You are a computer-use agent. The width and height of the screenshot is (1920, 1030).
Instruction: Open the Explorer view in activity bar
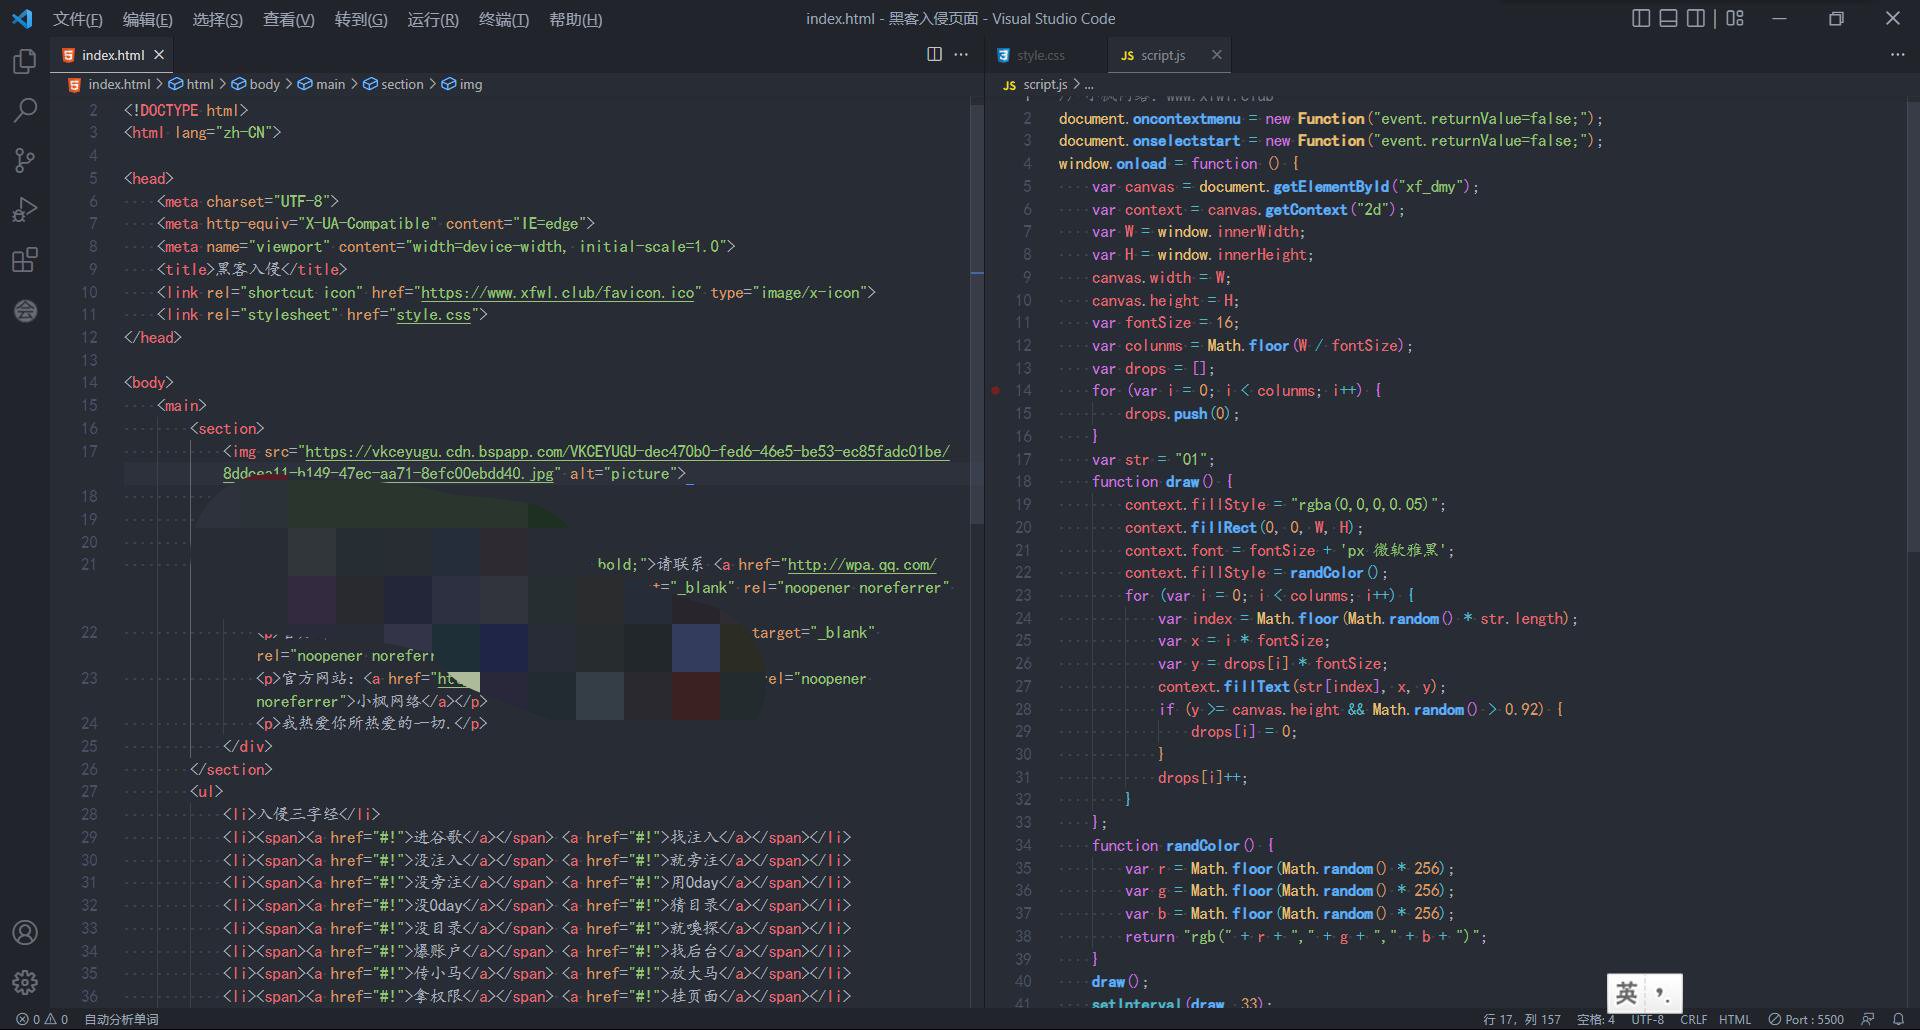pyautogui.click(x=25, y=62)
